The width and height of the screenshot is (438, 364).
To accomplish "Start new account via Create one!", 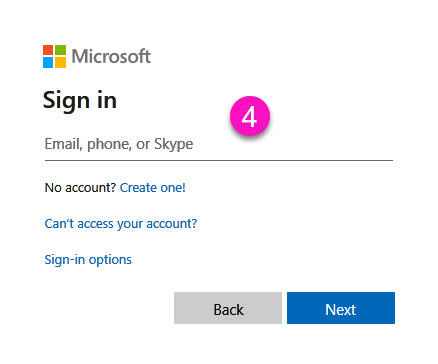I will pyautogui.click(x=153, y=188).
